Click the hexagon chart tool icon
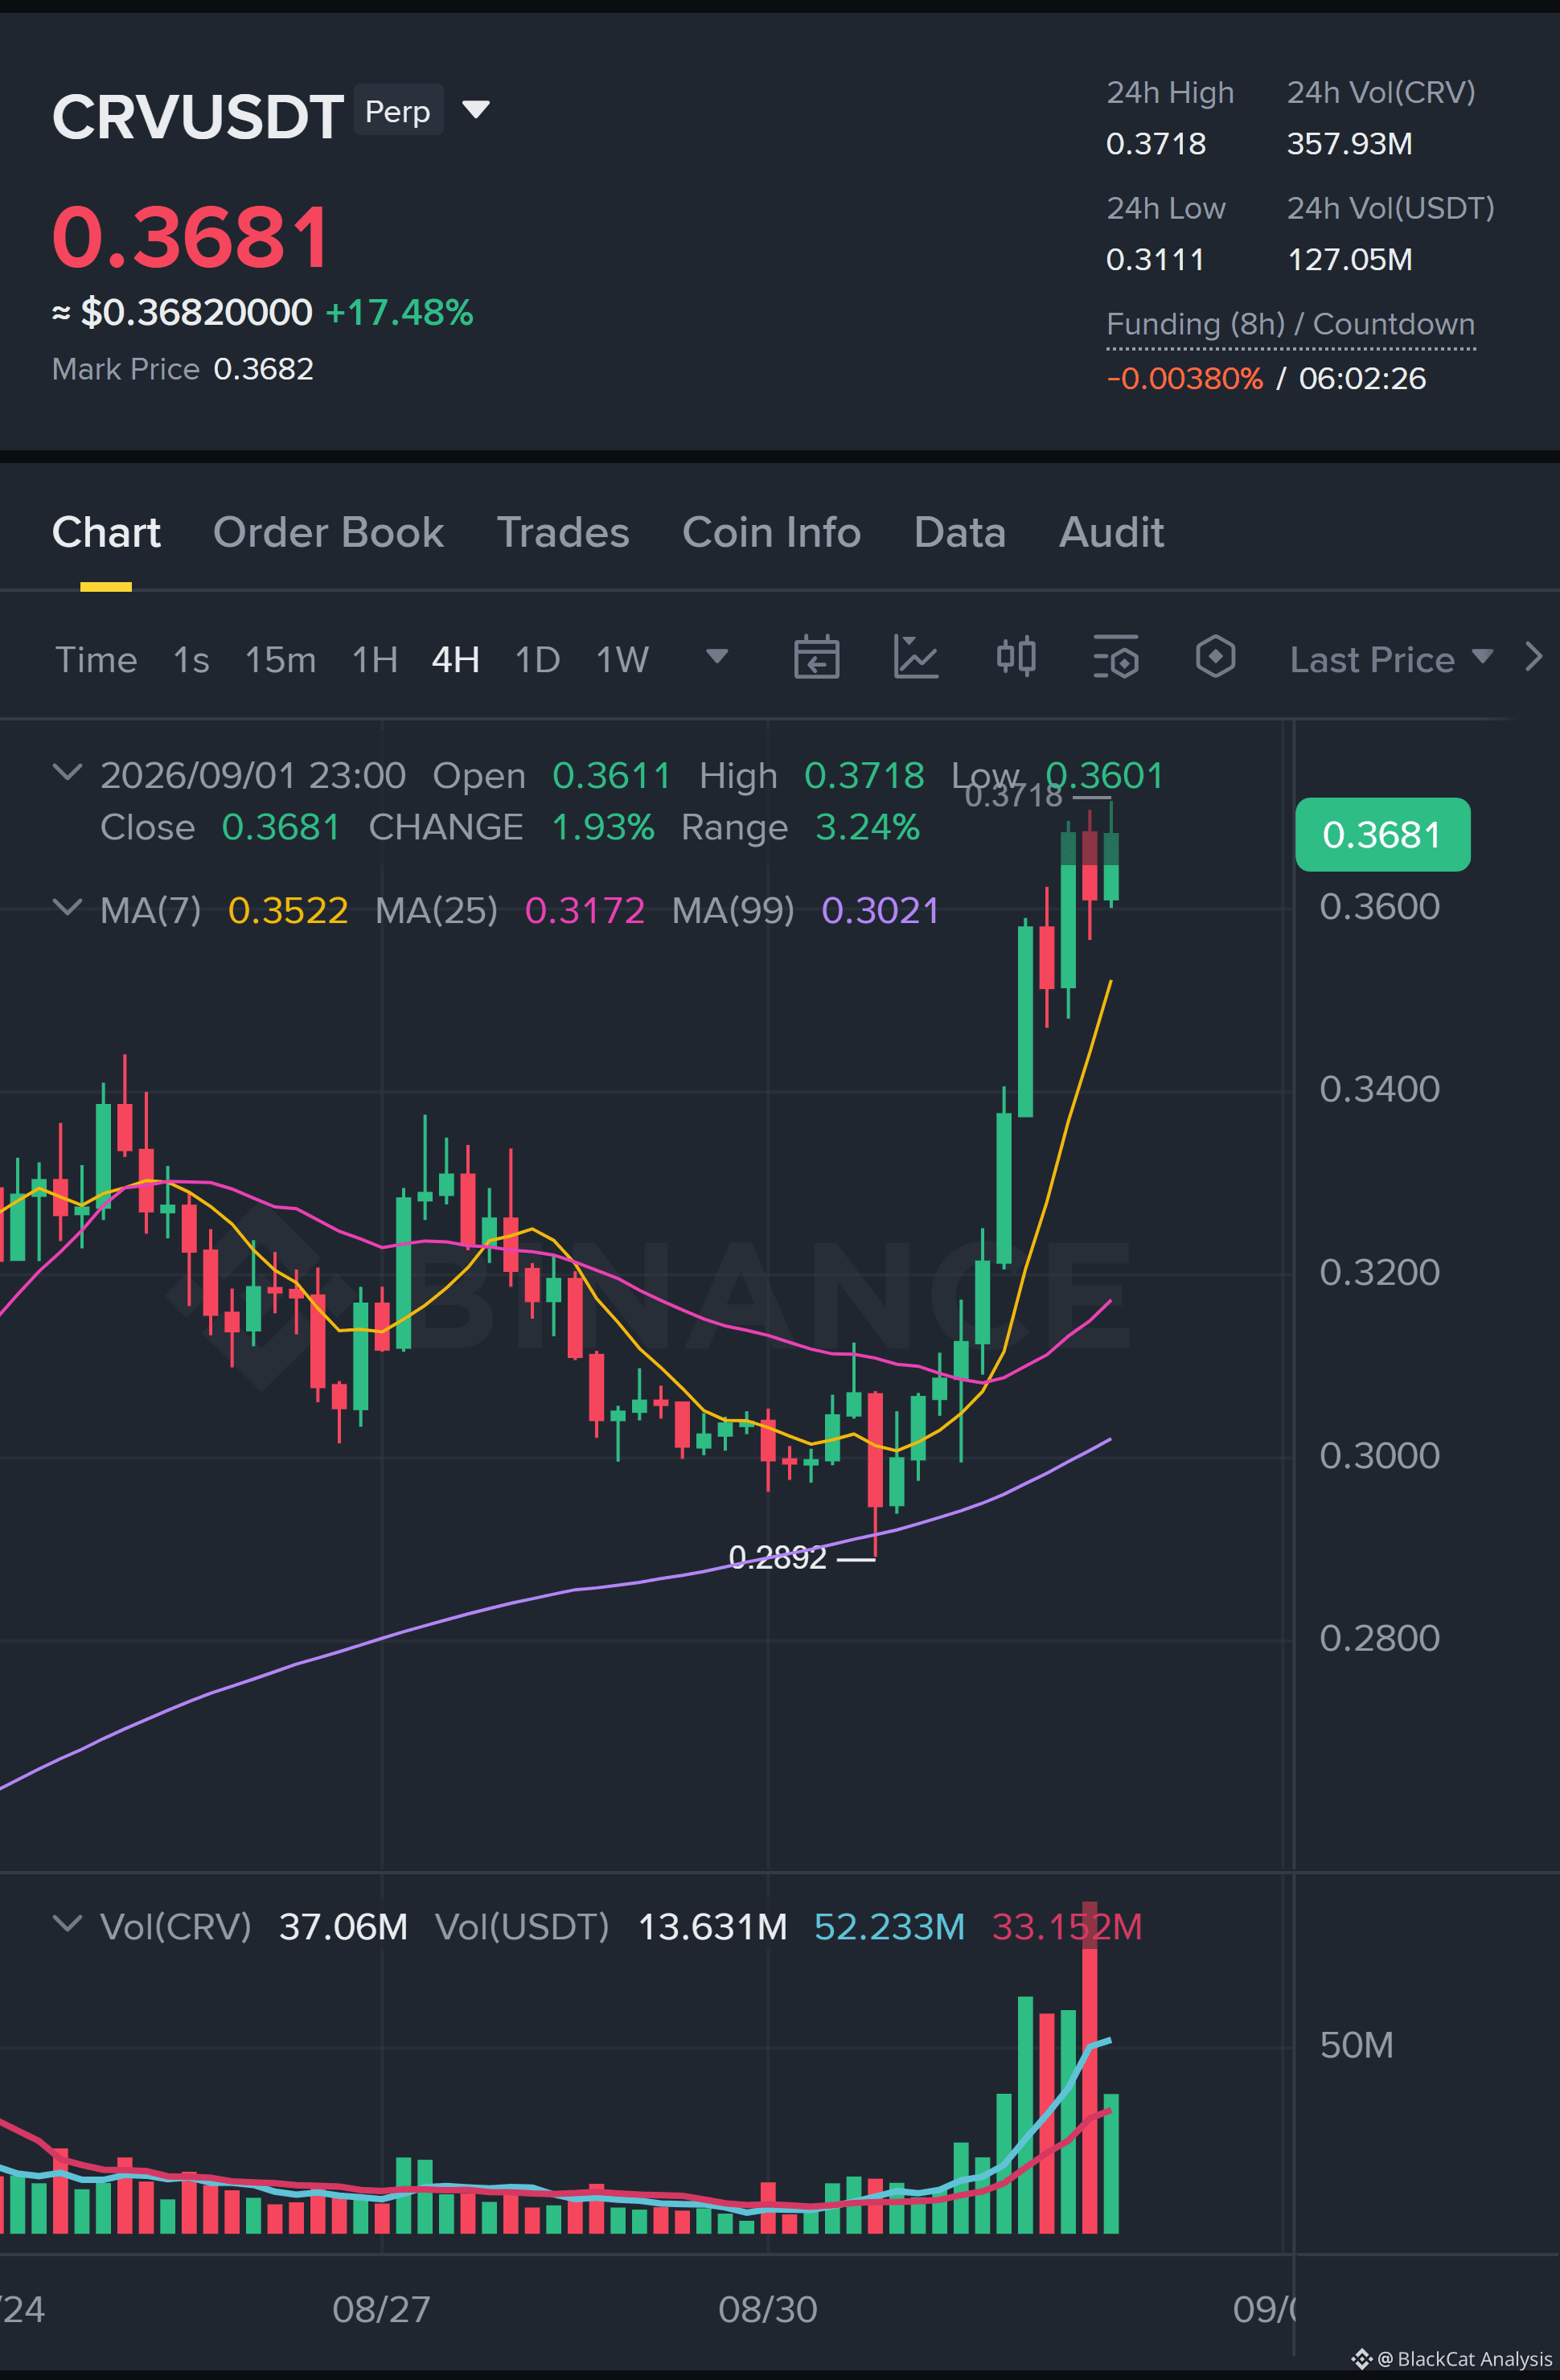1560x2380 pixels. (1215, 657)
